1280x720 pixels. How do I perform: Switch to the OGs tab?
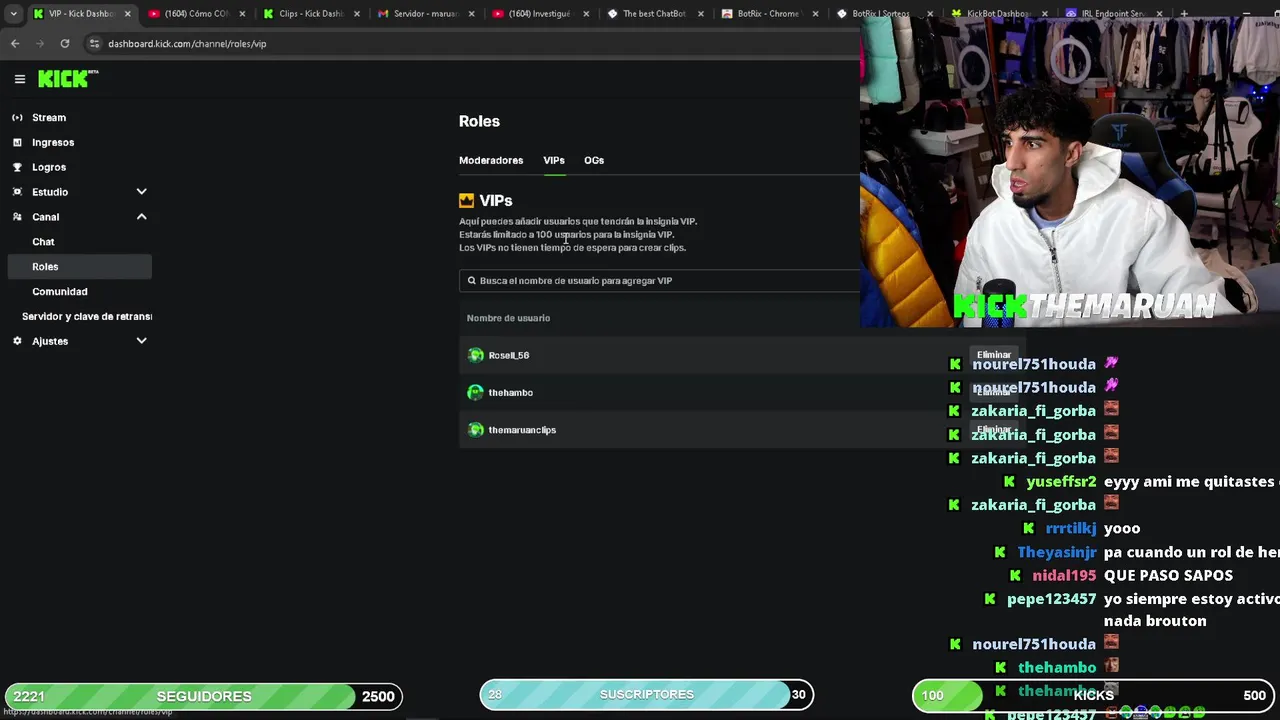coord(594,160)
